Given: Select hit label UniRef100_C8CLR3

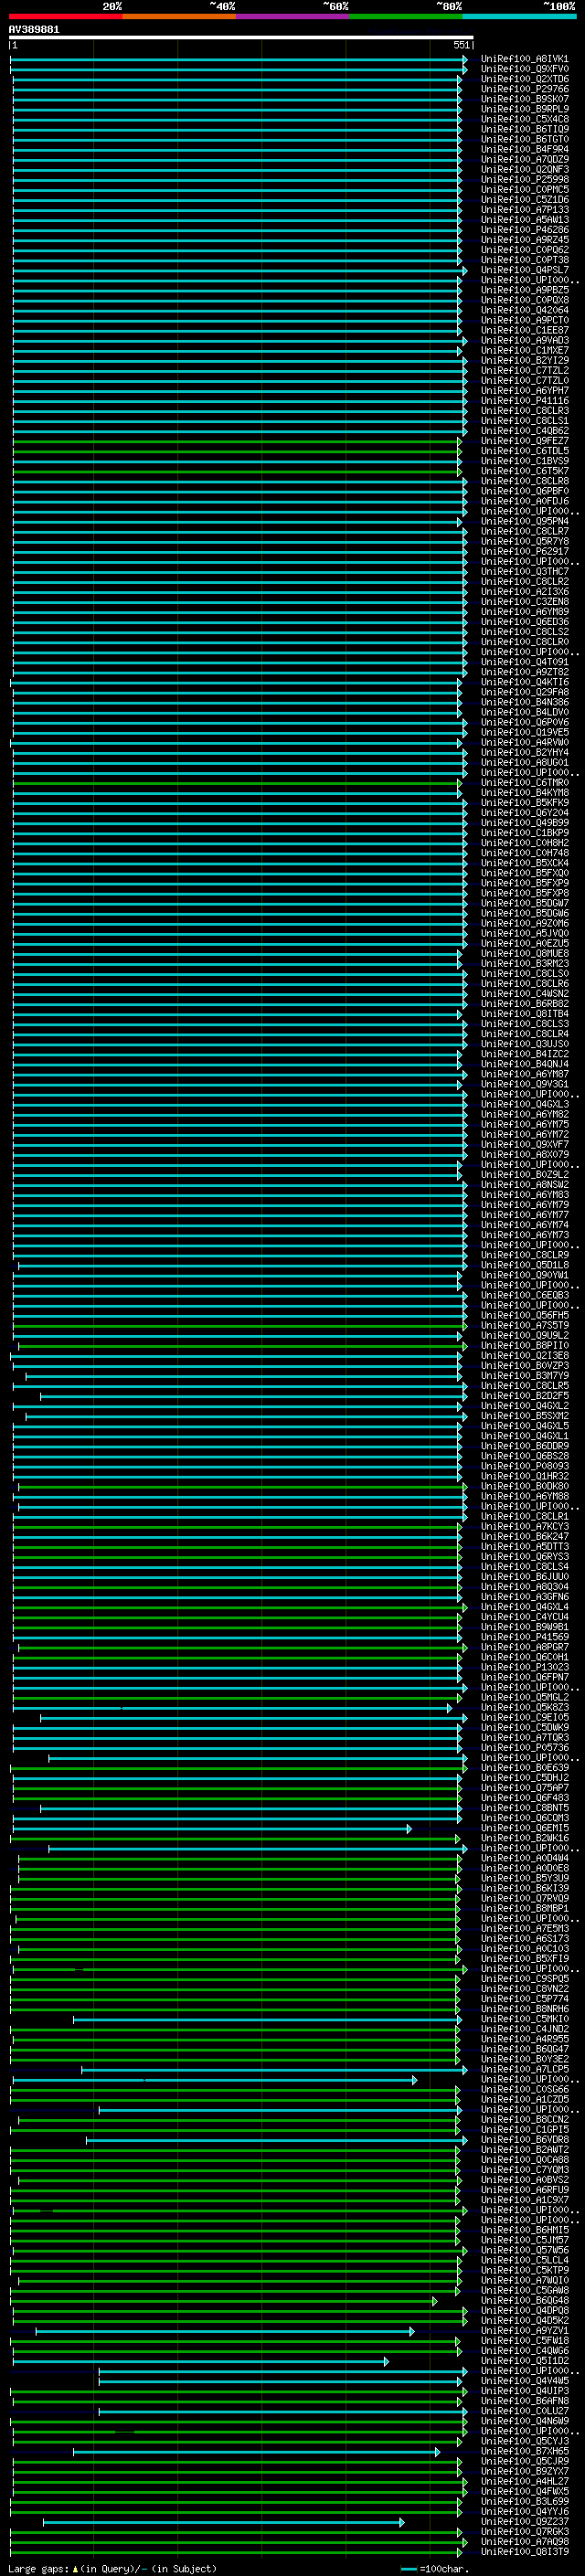Looking at the screenshot, I should point(524,411).
